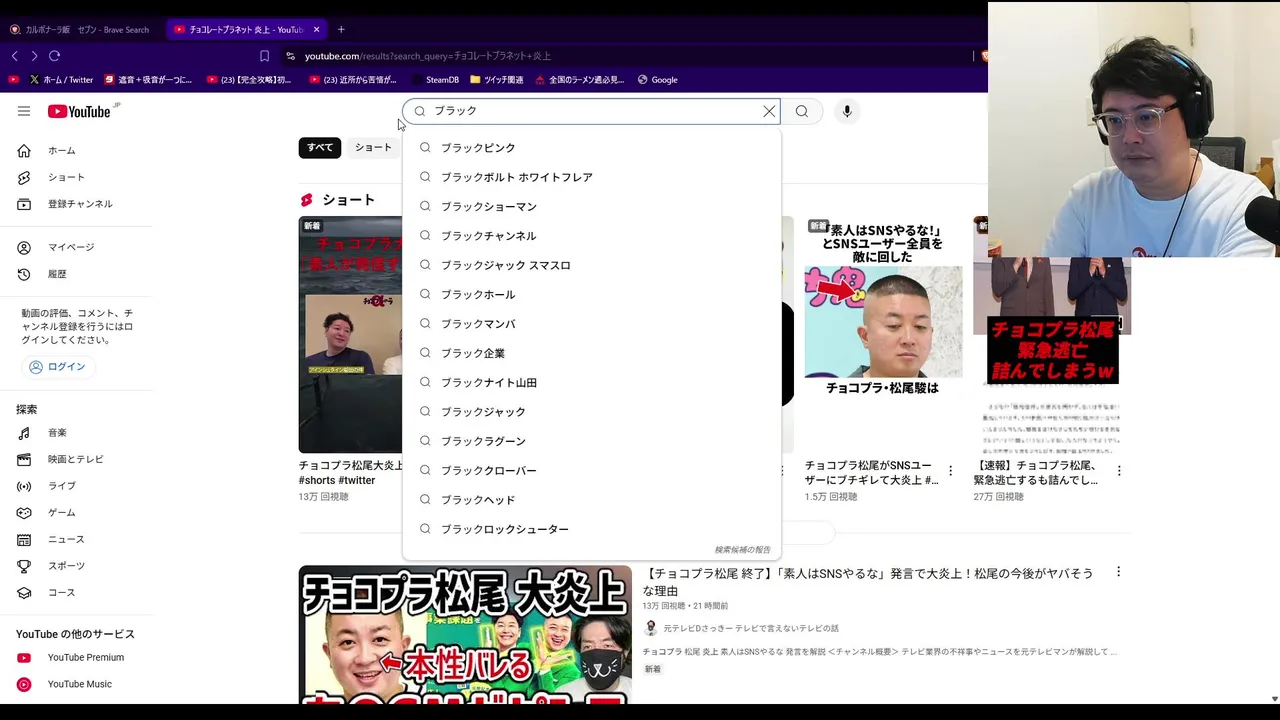Viewport: 1280px width, 720px height.
Task: Choose suggestion ブラックピンク
Action: click(591, 148)
